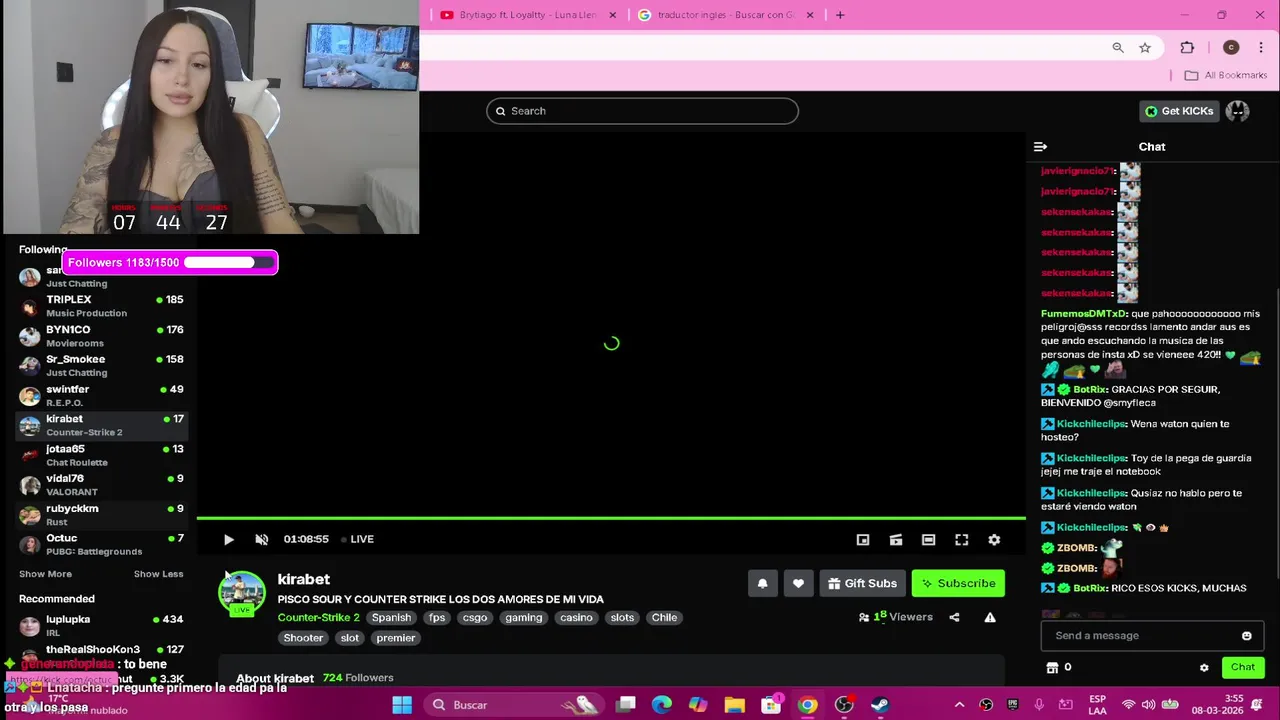Open OBS Studio from taskbar
The height and width of the screenshot is (720, 1280).
click(x=844, y=705)
